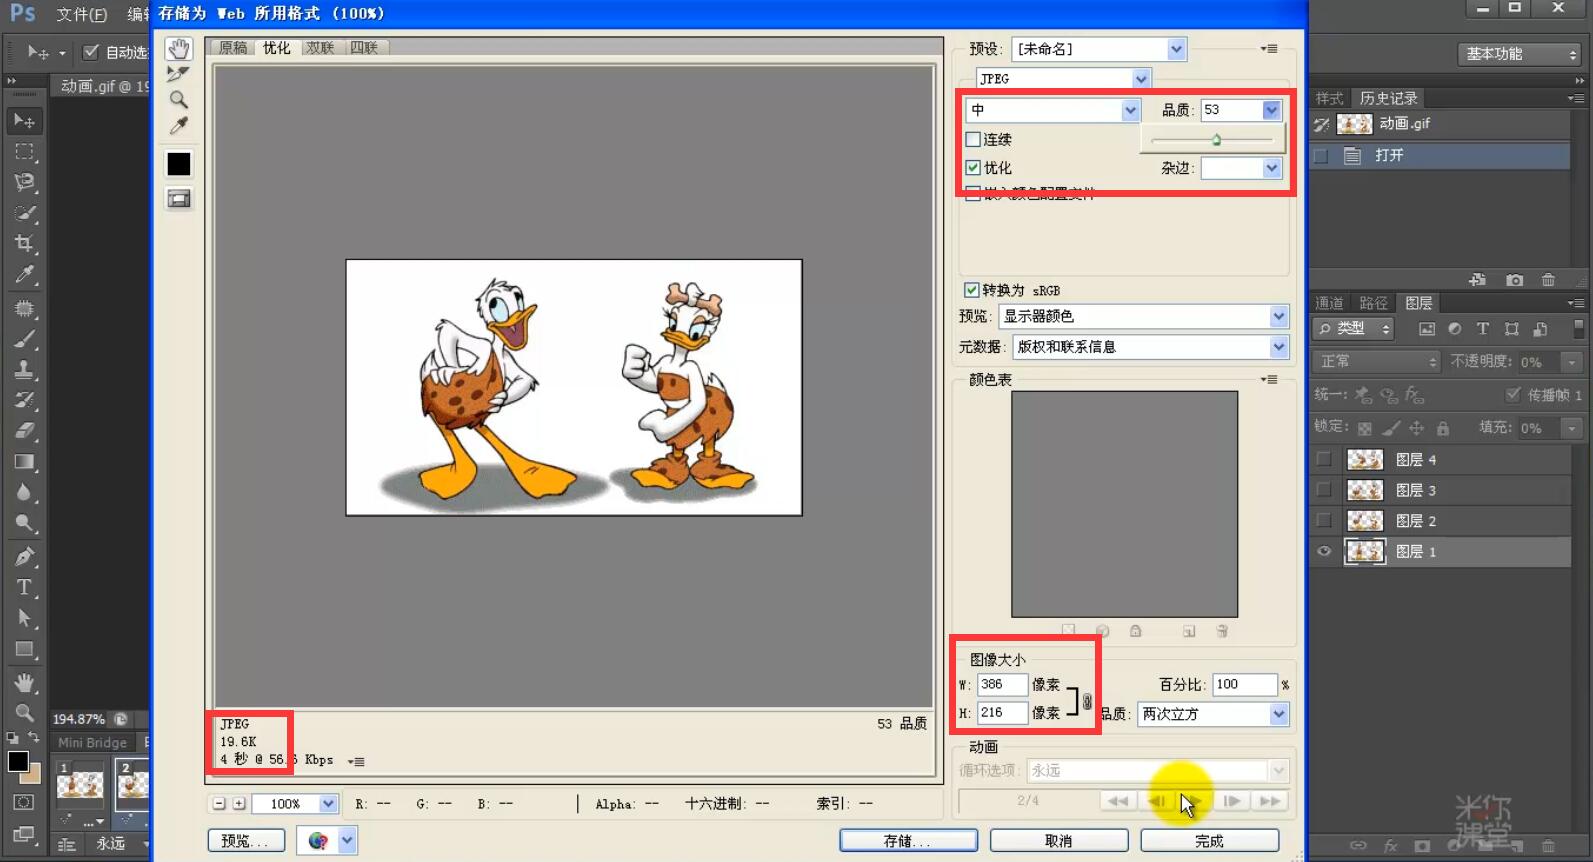Click the 品质 value field showing 53

click(x=1231, y=110)
